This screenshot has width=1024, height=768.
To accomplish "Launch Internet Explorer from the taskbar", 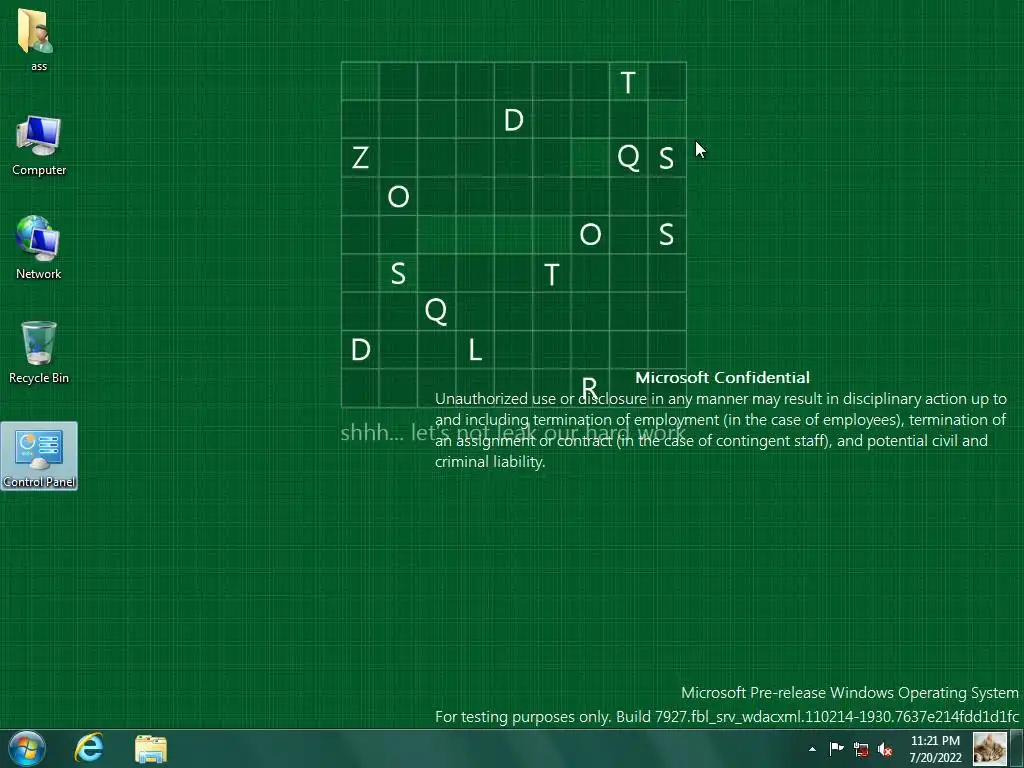I will pos(89,748).
